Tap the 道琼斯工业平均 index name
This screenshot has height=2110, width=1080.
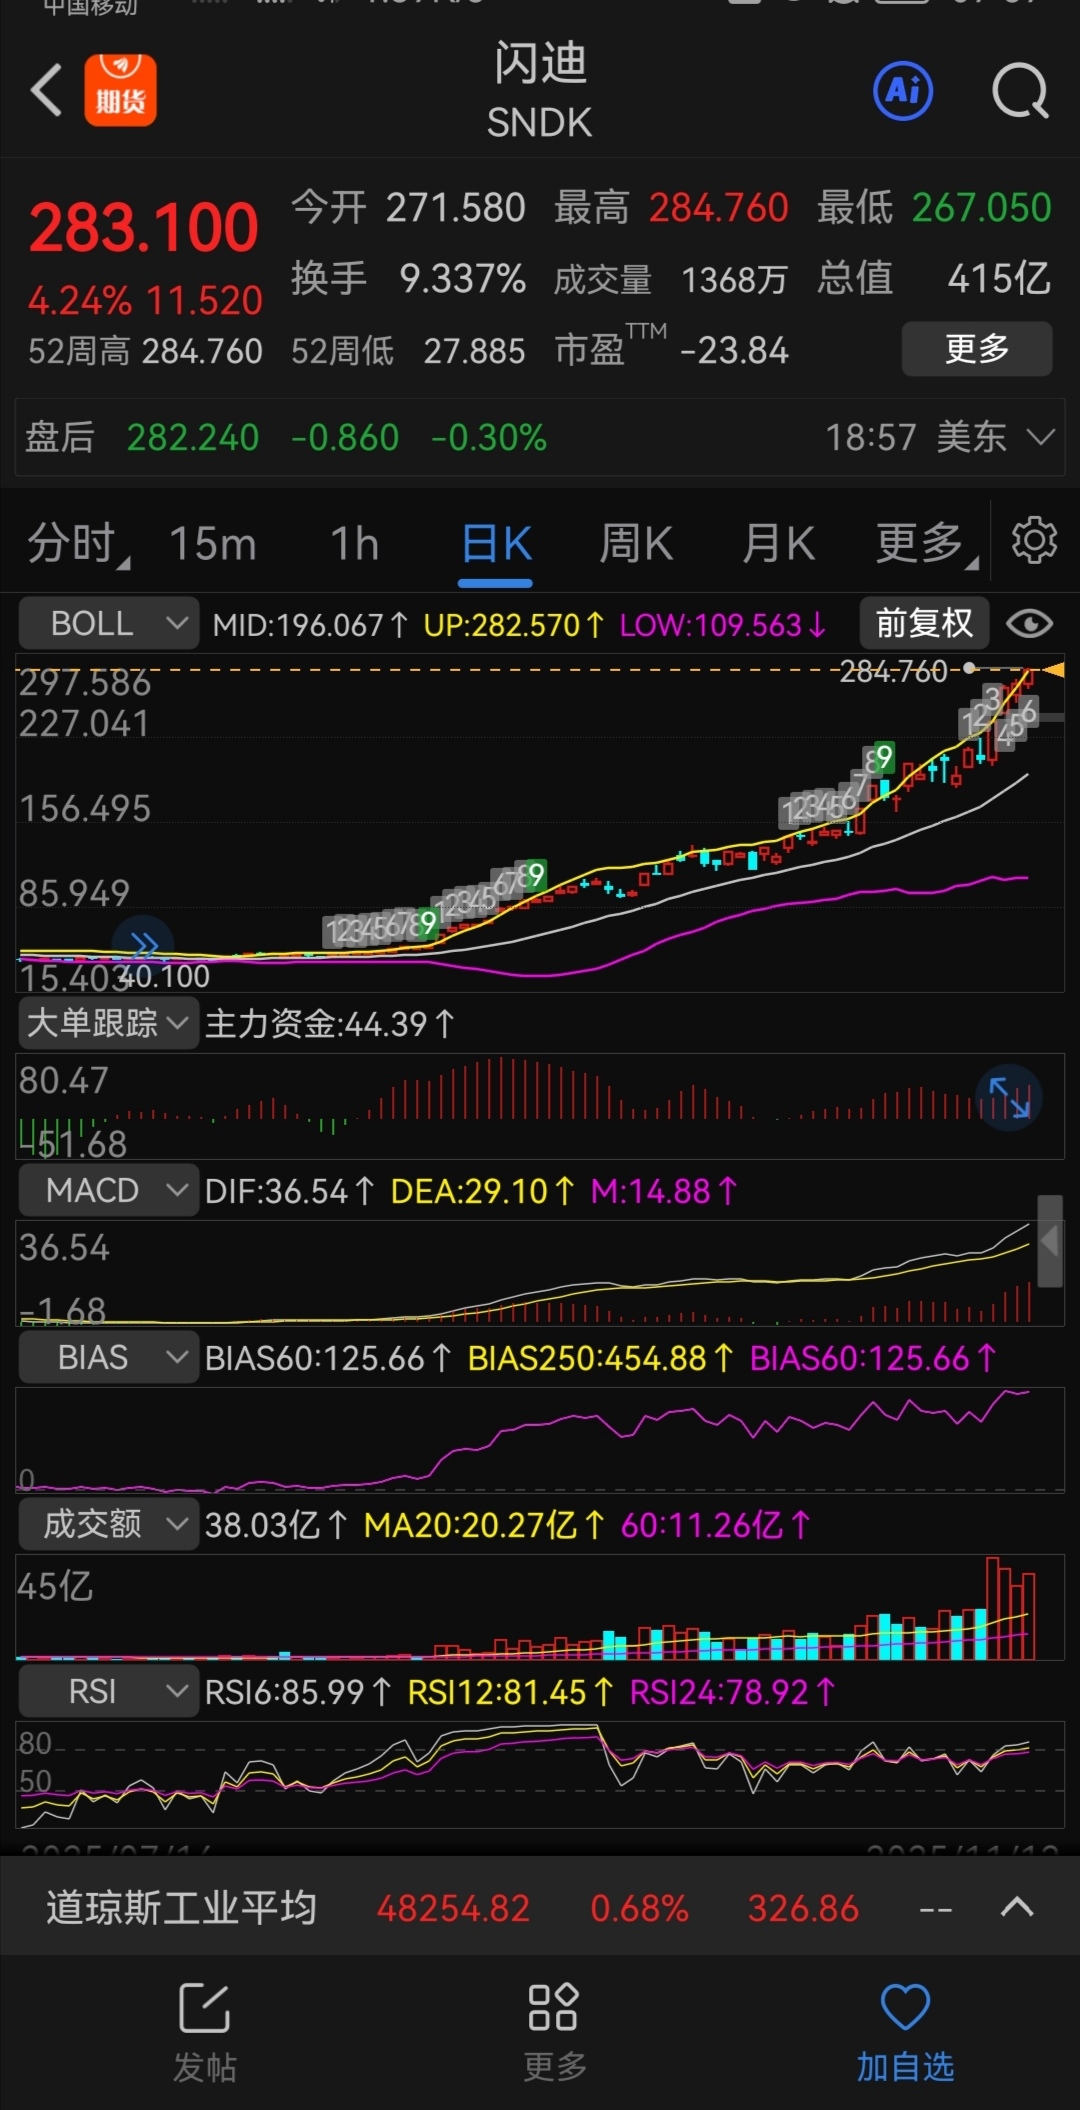click(x=181, y=1908)
